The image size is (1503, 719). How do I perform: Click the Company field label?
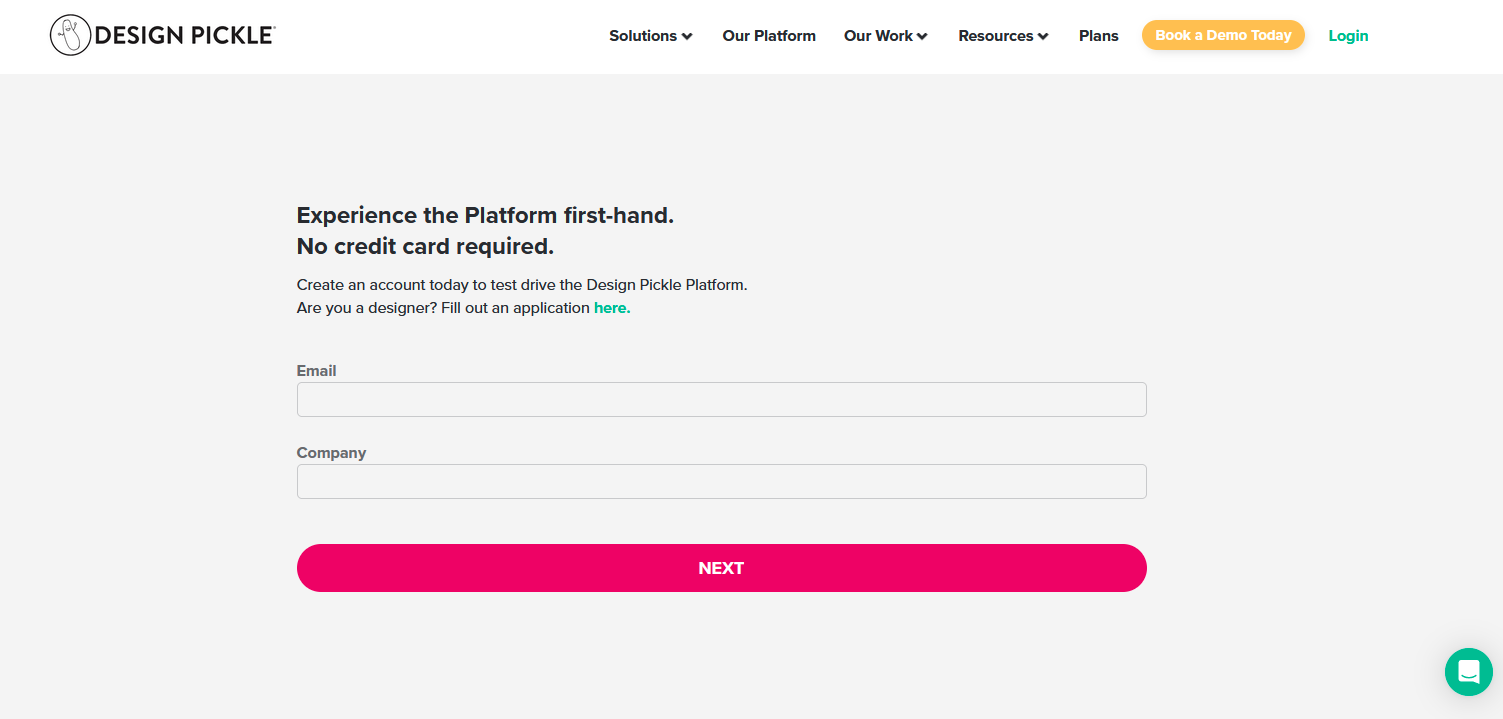coord(331,453)
